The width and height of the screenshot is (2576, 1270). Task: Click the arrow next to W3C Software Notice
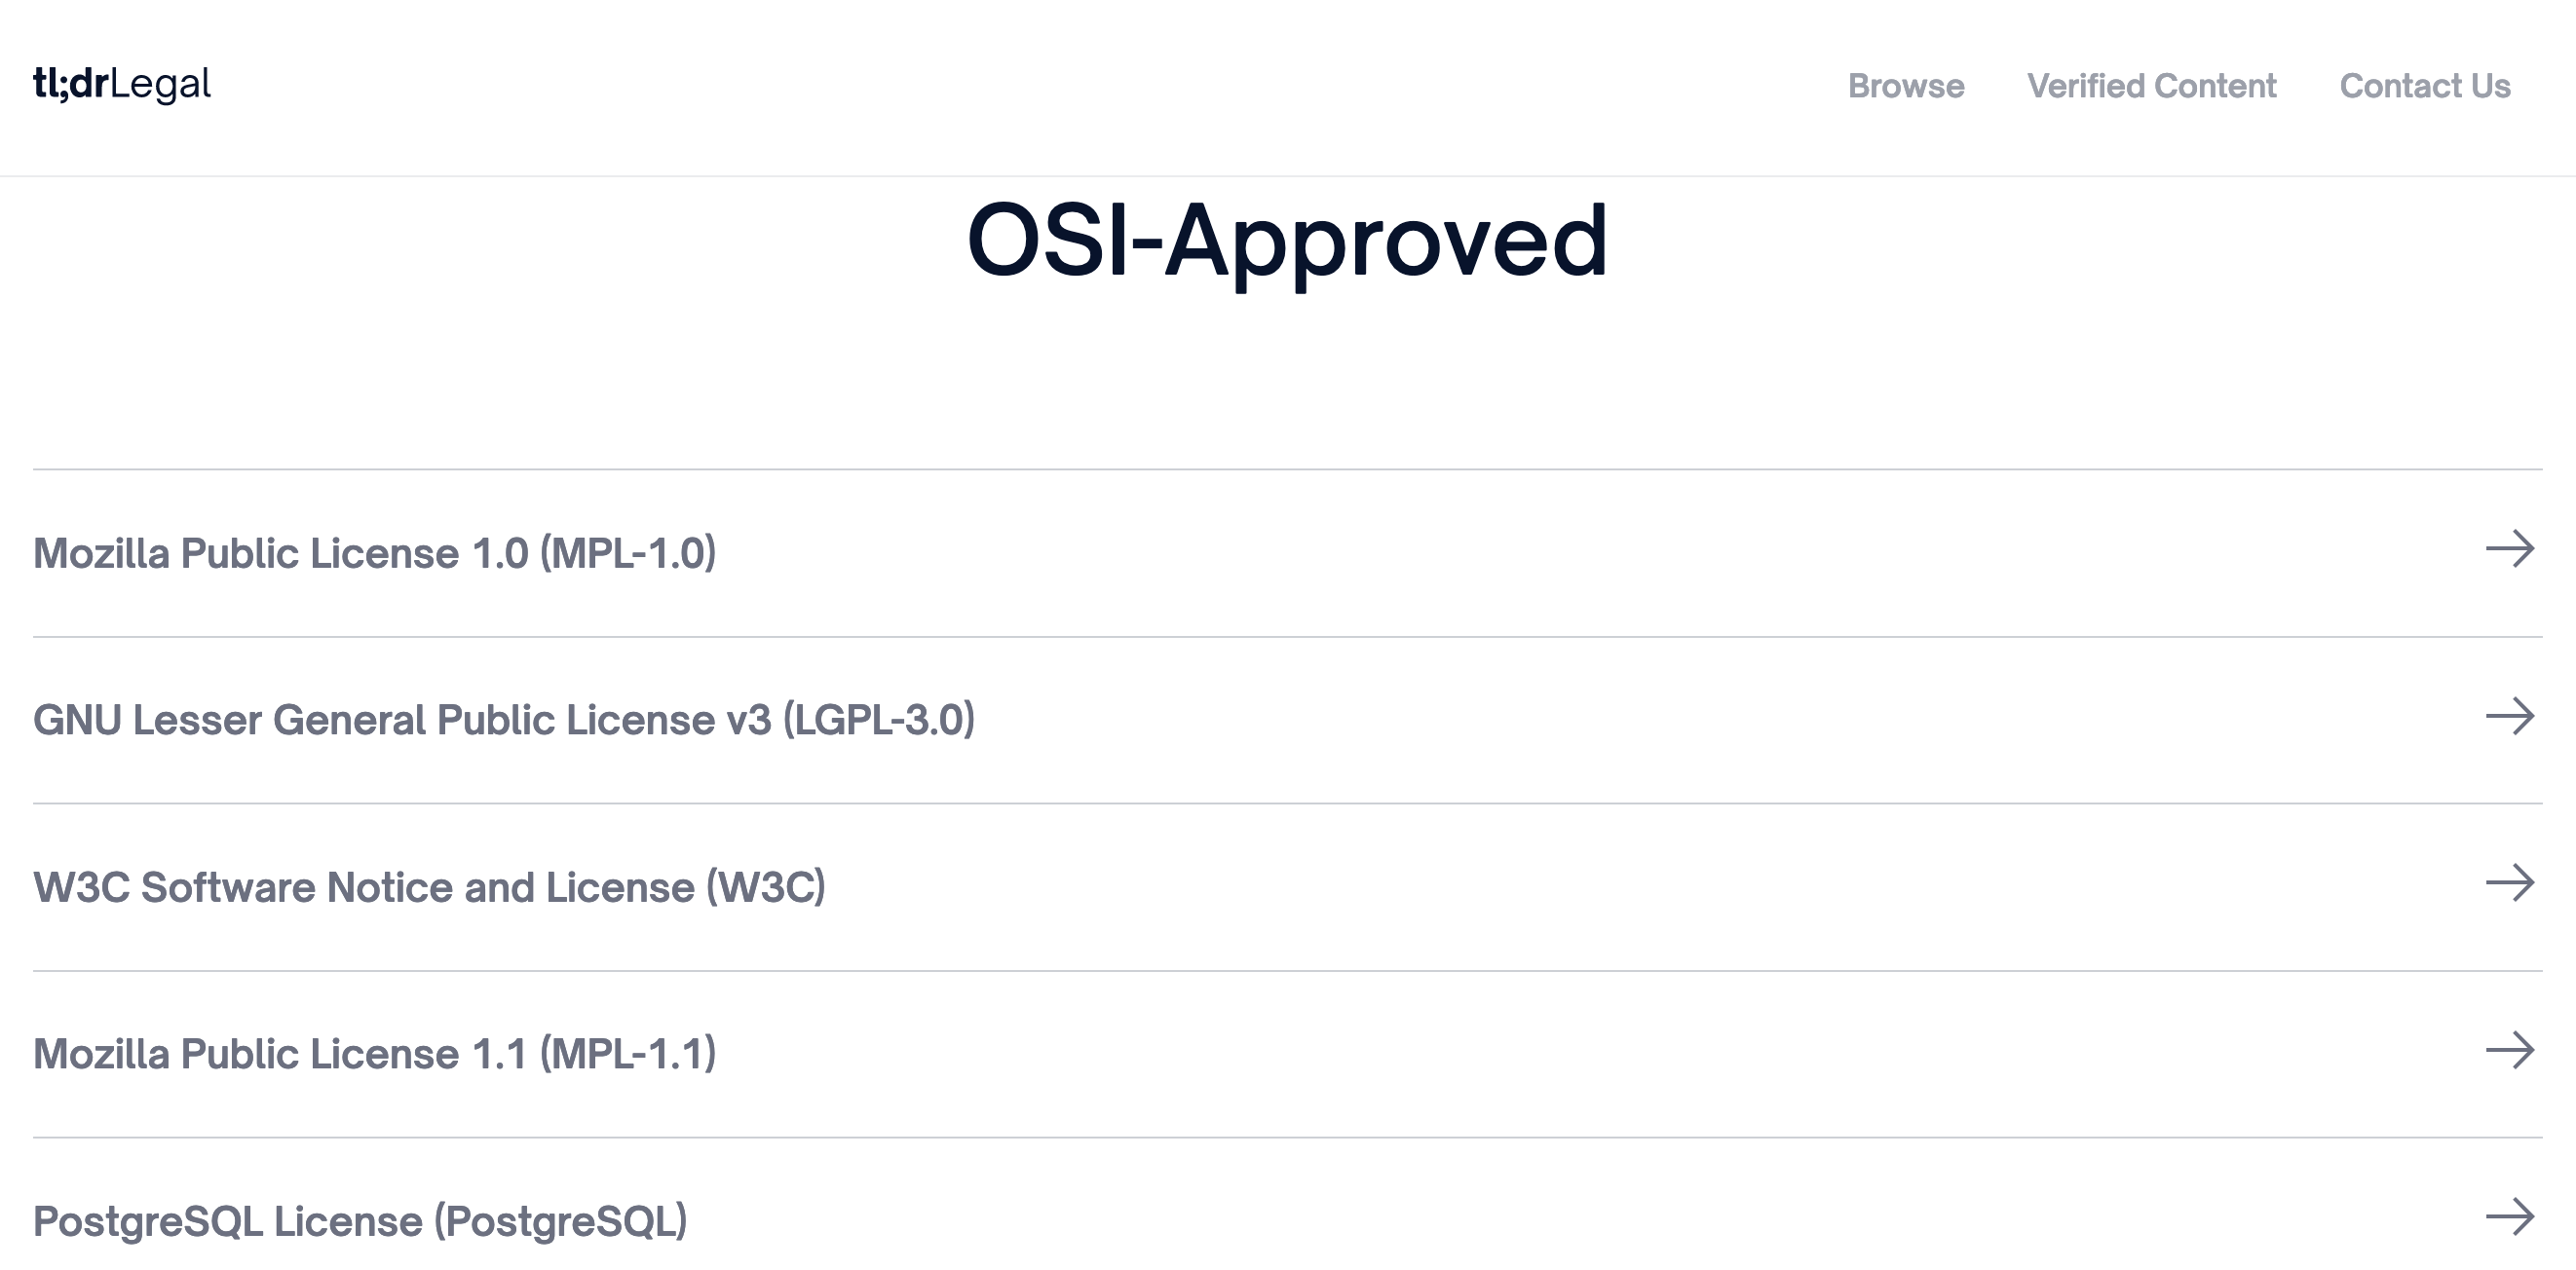pos(2509,883)
